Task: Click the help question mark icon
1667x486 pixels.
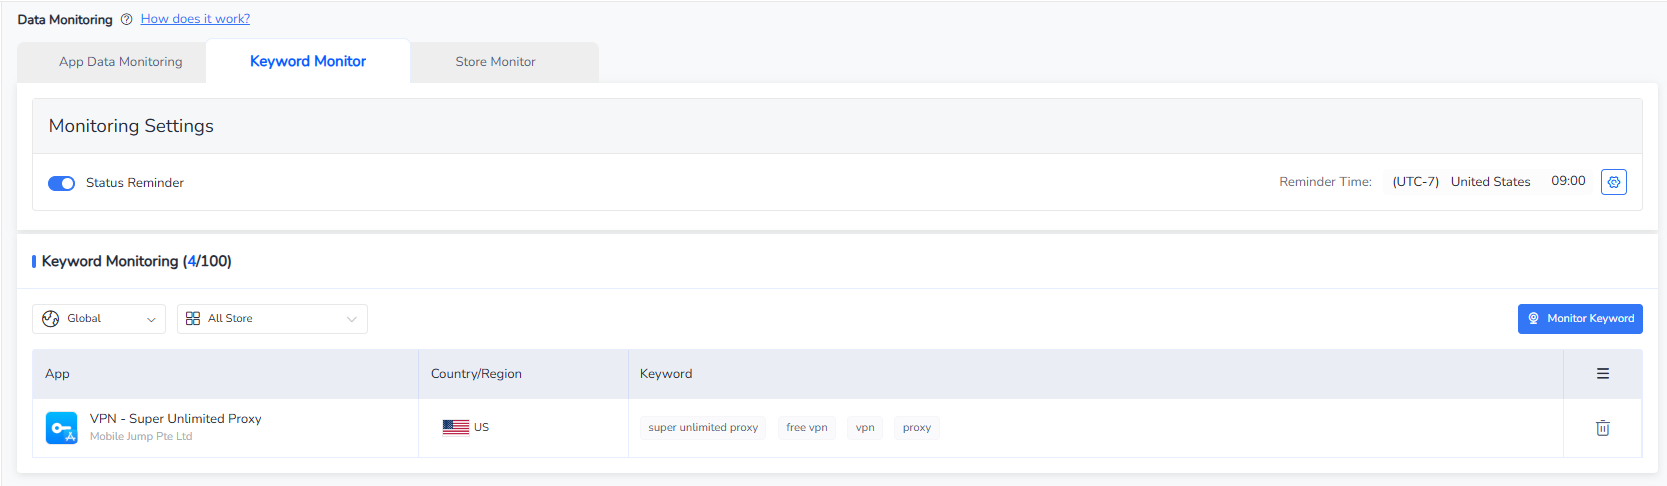Action: pyautogui.click(x=126, y=19)
